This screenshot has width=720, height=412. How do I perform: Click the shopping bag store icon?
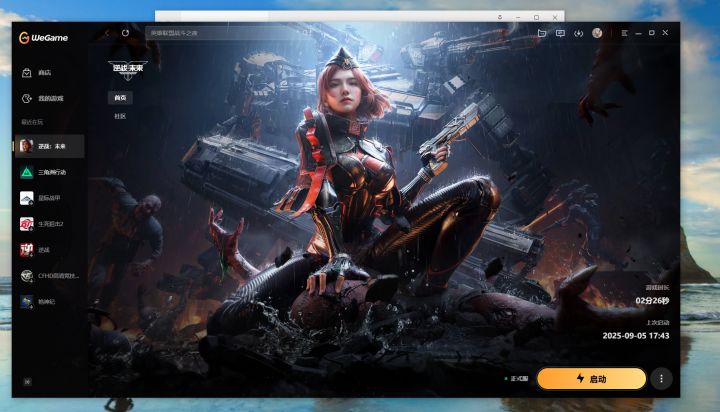(x=27, y=73)
